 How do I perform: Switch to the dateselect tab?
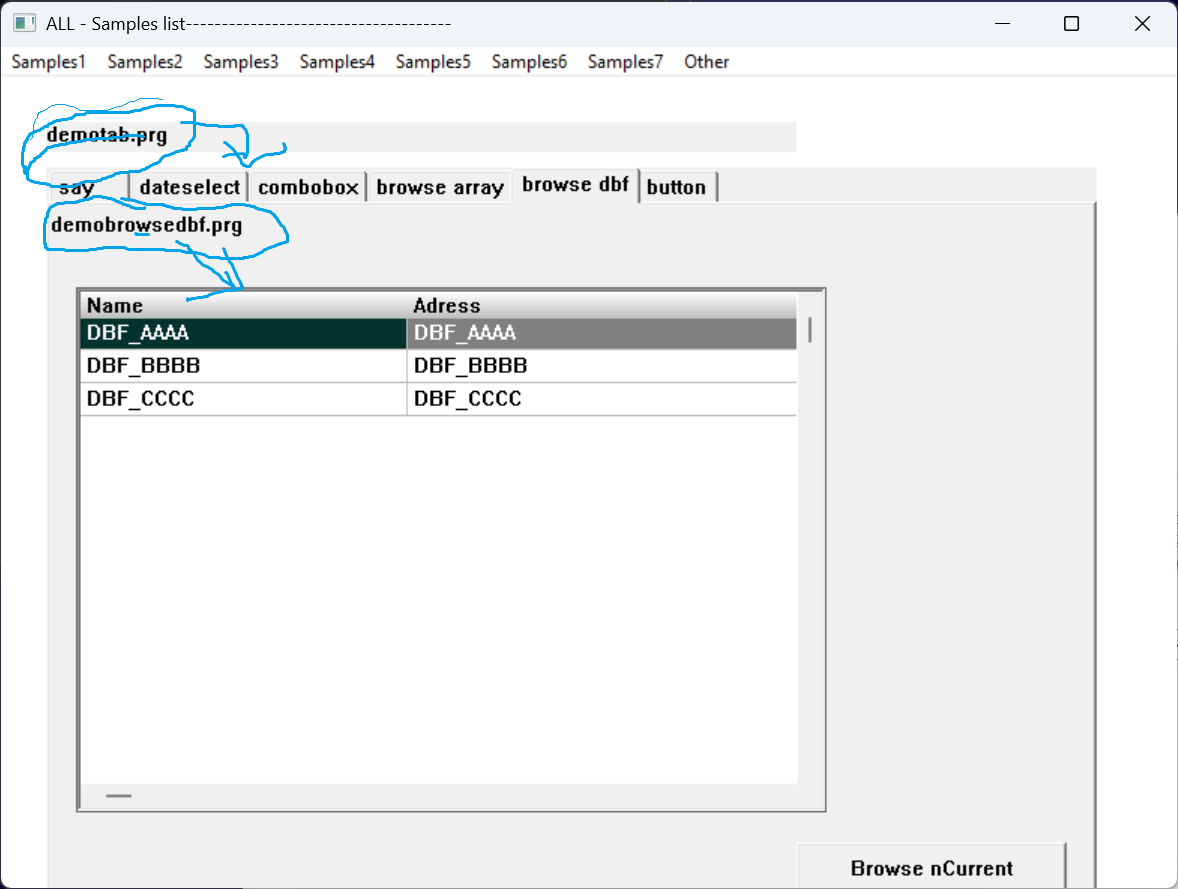189,187
